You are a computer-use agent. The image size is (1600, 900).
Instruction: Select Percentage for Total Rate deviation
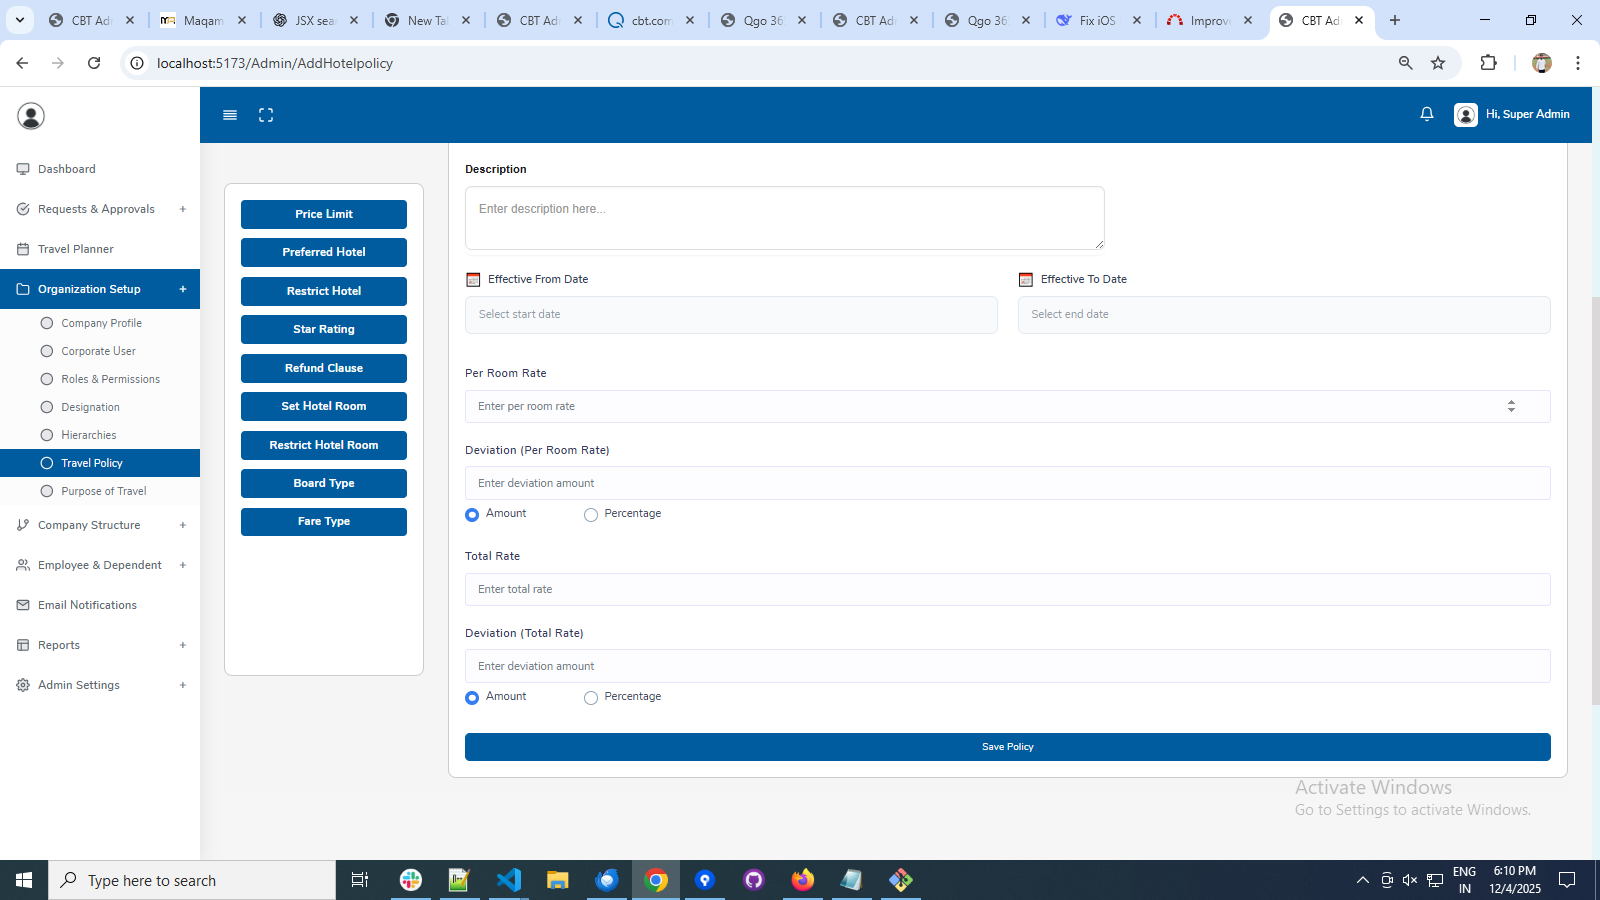(591, 698)
